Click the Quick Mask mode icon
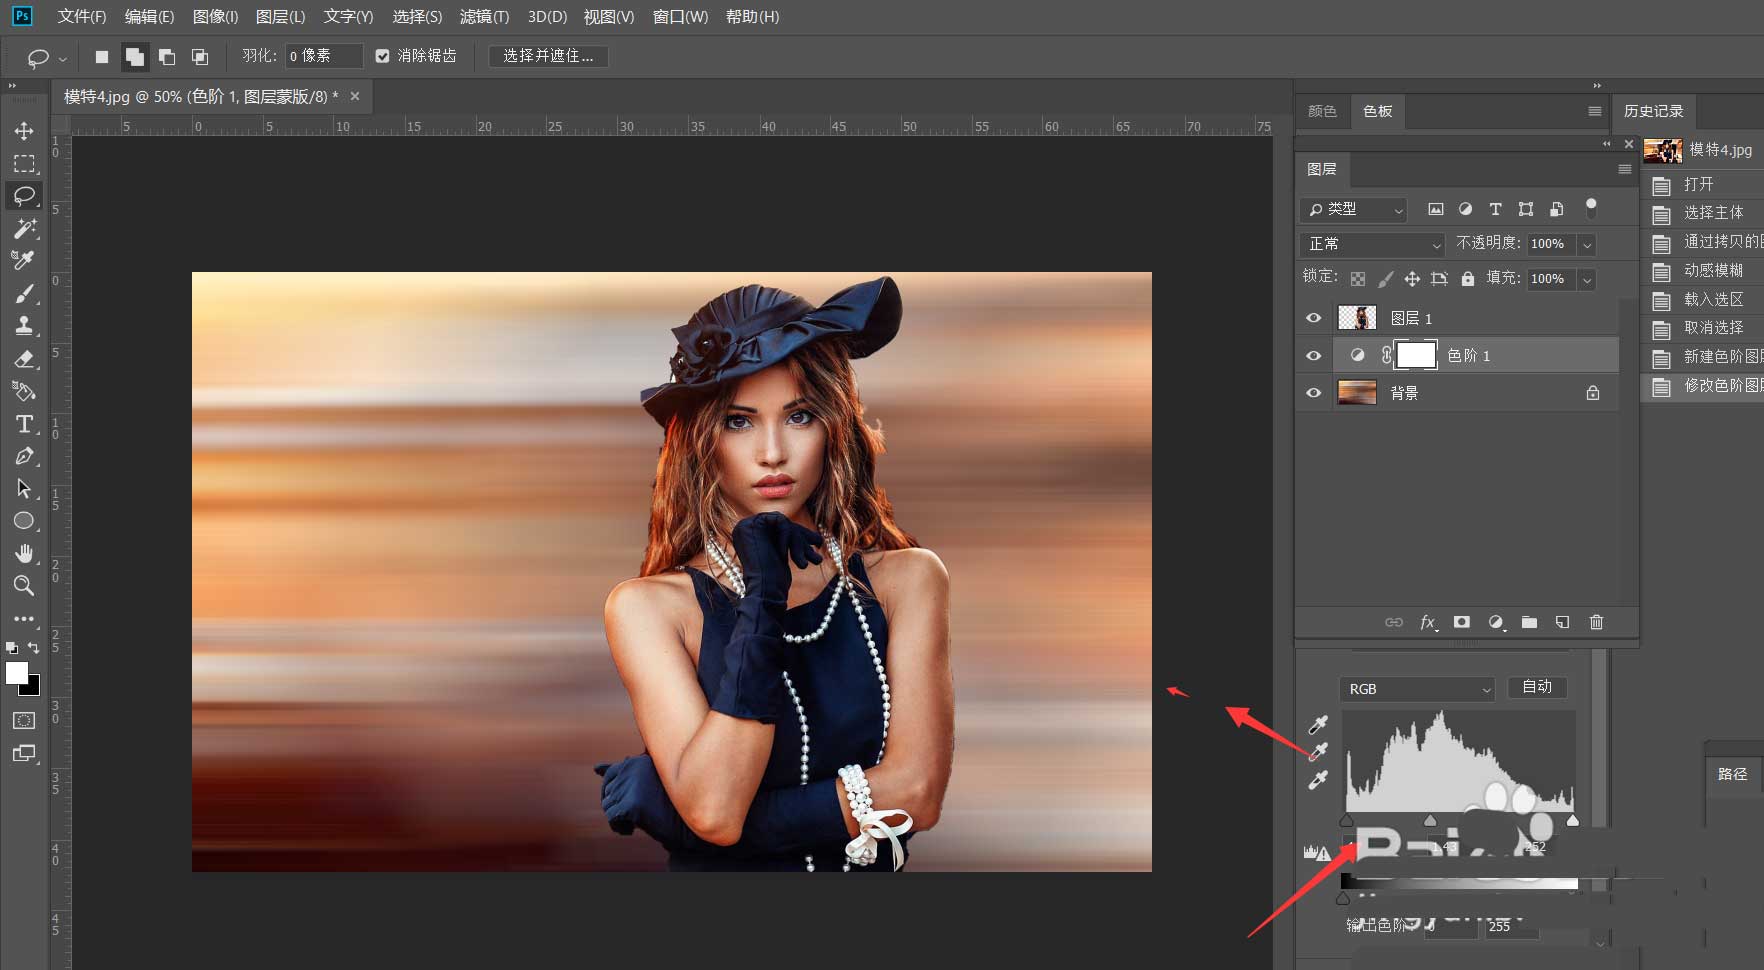 coord(24,720)
